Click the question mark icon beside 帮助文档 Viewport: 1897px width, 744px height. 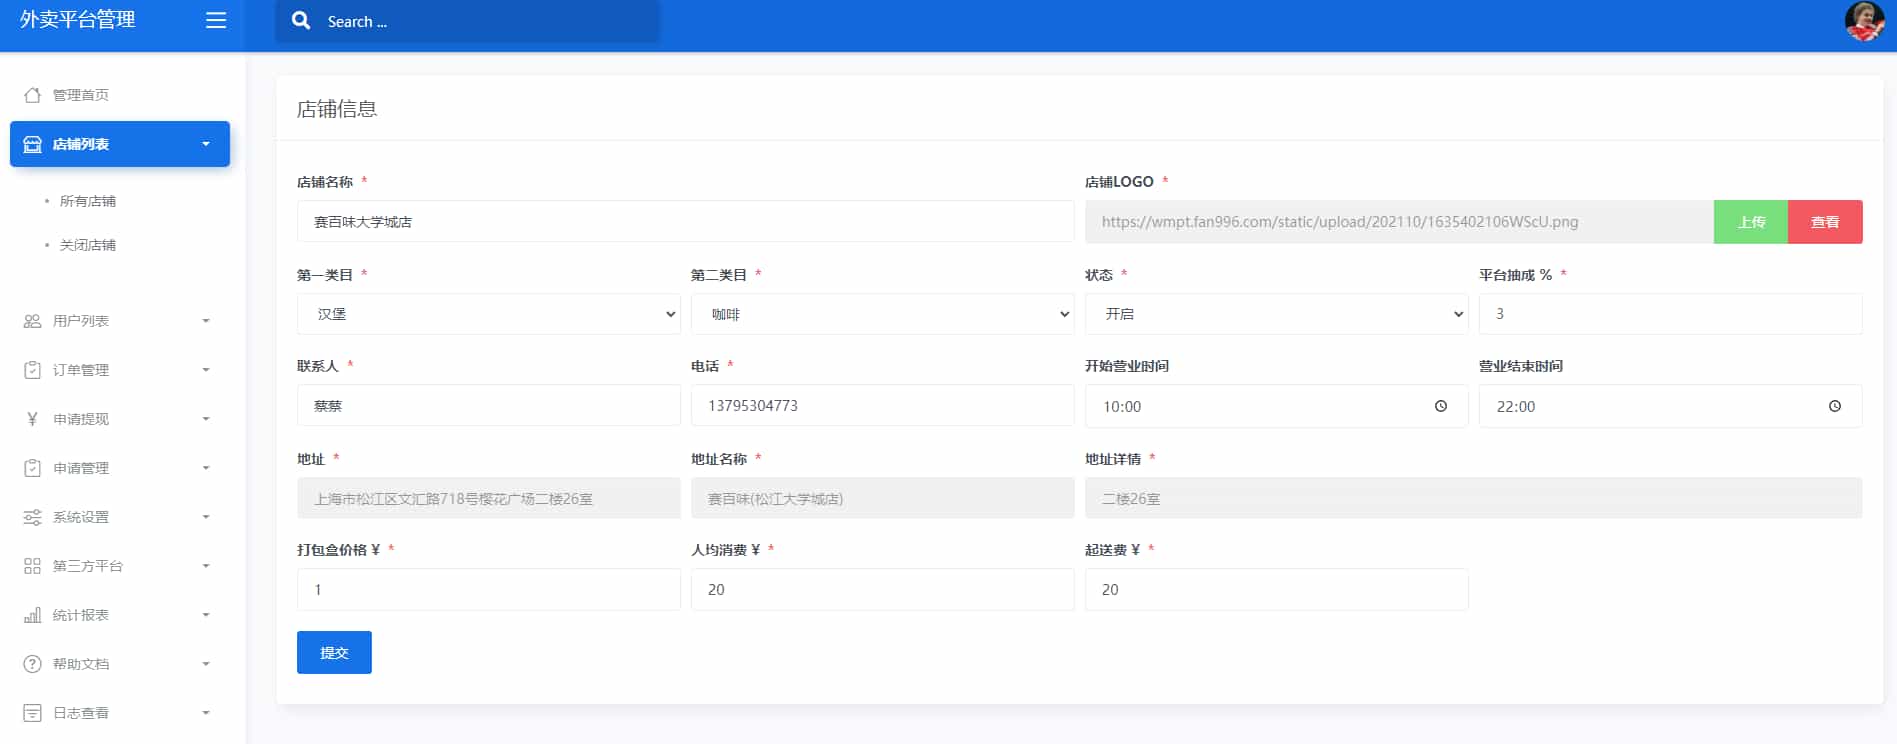coord(32,664)
